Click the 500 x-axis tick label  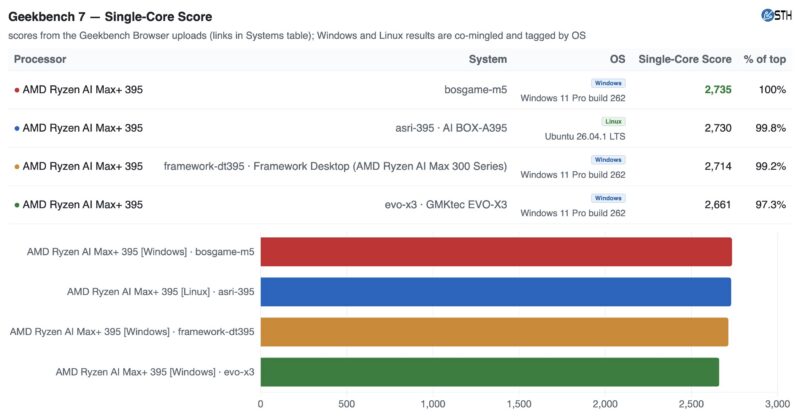346,404
